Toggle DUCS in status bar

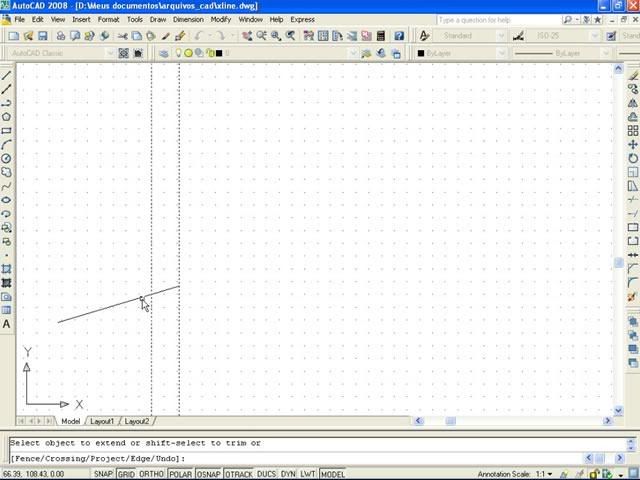pyautogui.click(x=267, y=474)
